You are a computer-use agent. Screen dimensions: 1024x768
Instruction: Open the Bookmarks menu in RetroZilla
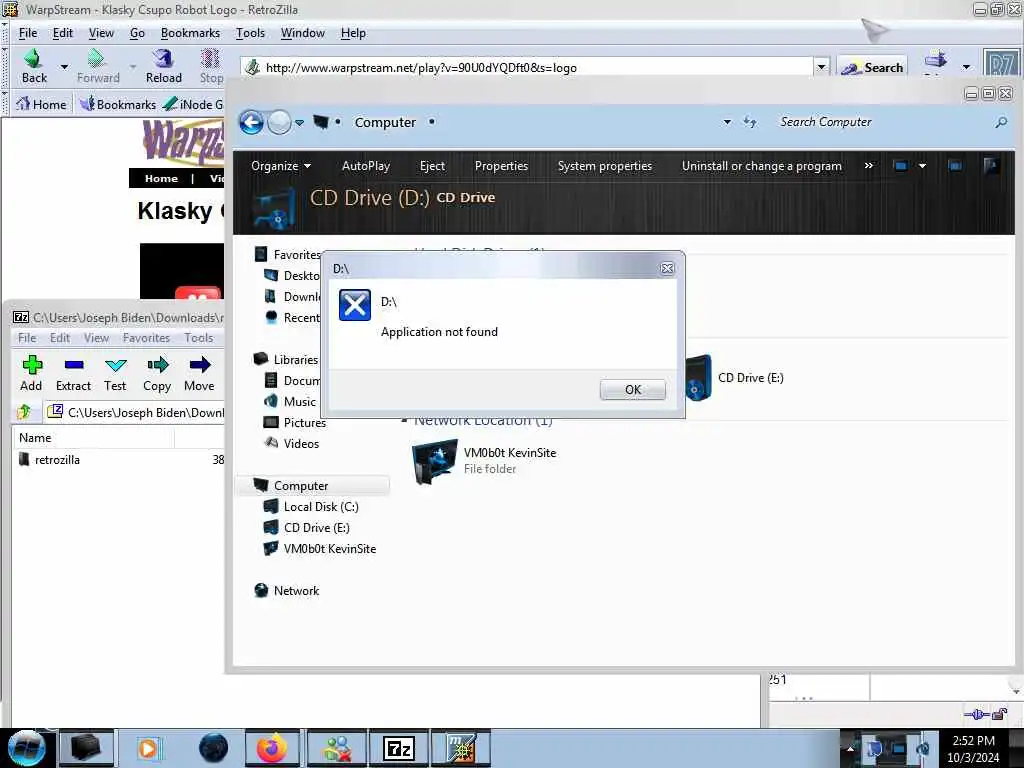click(x=190, y=33)
